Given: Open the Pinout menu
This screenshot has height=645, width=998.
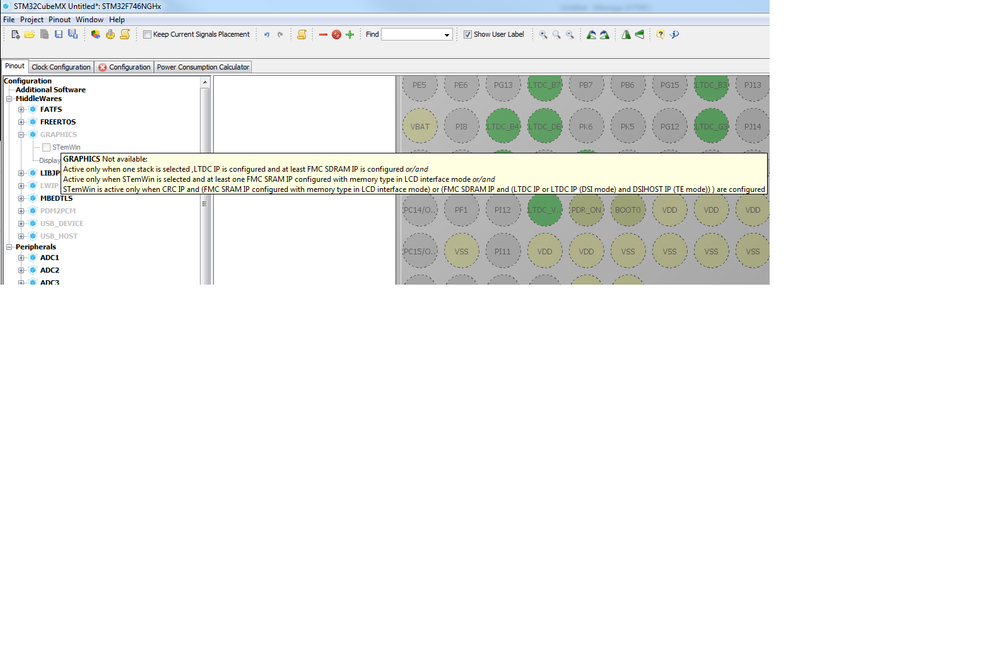Looking at the screenshot, I should point(59,20).
